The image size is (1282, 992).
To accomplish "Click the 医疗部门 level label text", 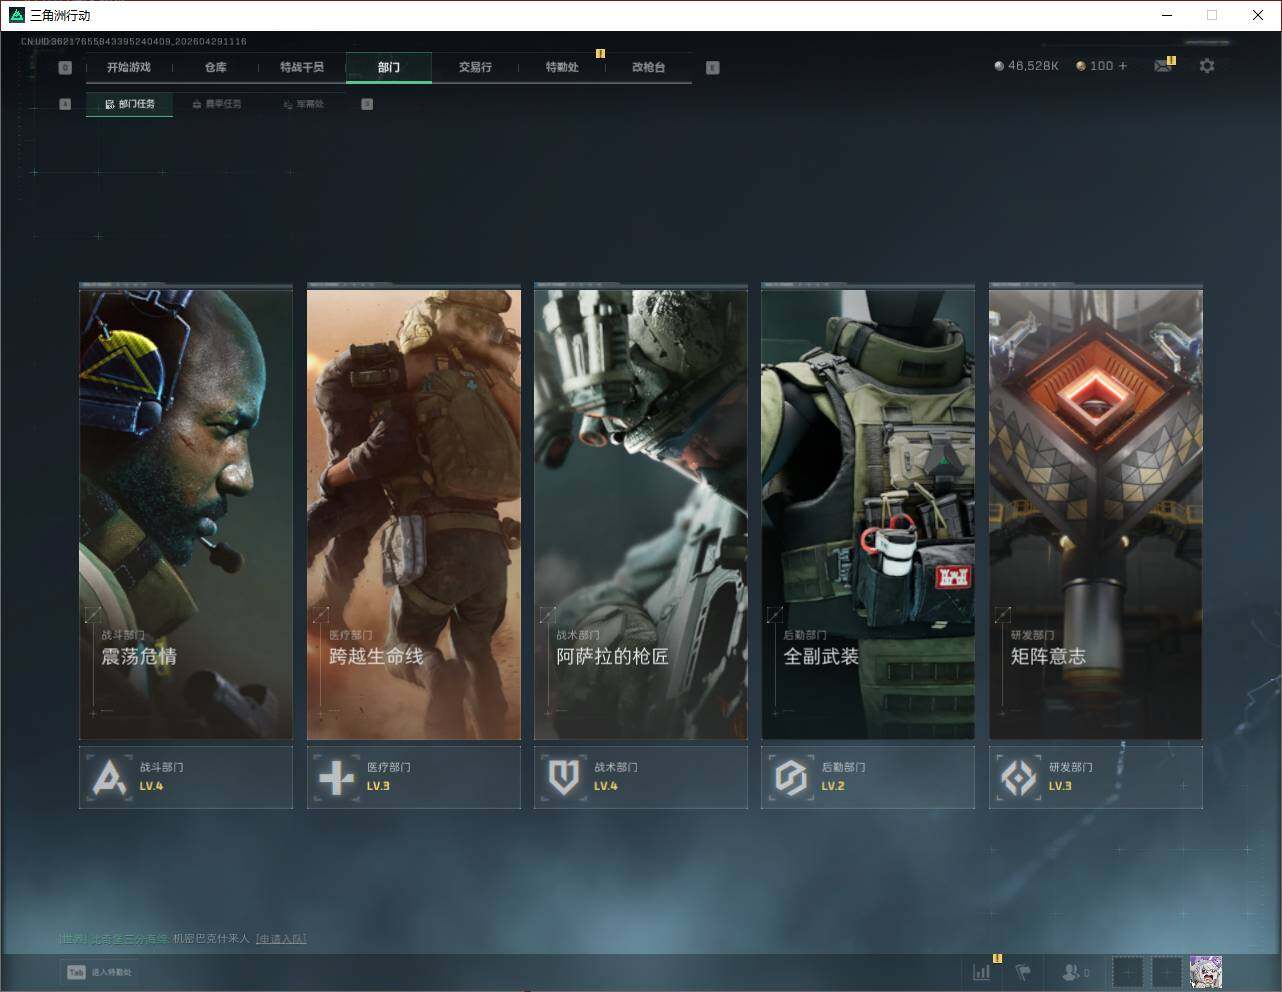I will pyautogui.click(x=378, y=786).
